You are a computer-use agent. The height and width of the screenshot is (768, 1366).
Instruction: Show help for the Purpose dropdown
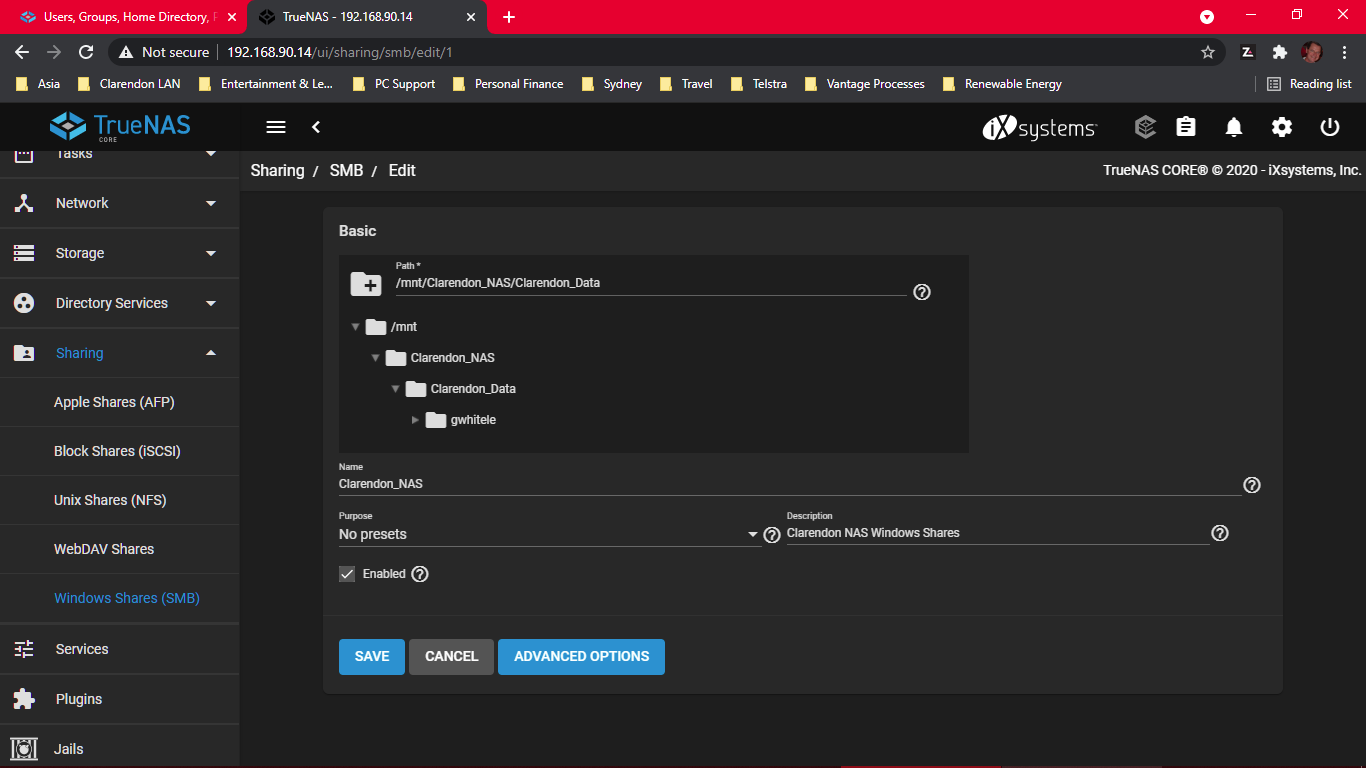coord(772,535)
